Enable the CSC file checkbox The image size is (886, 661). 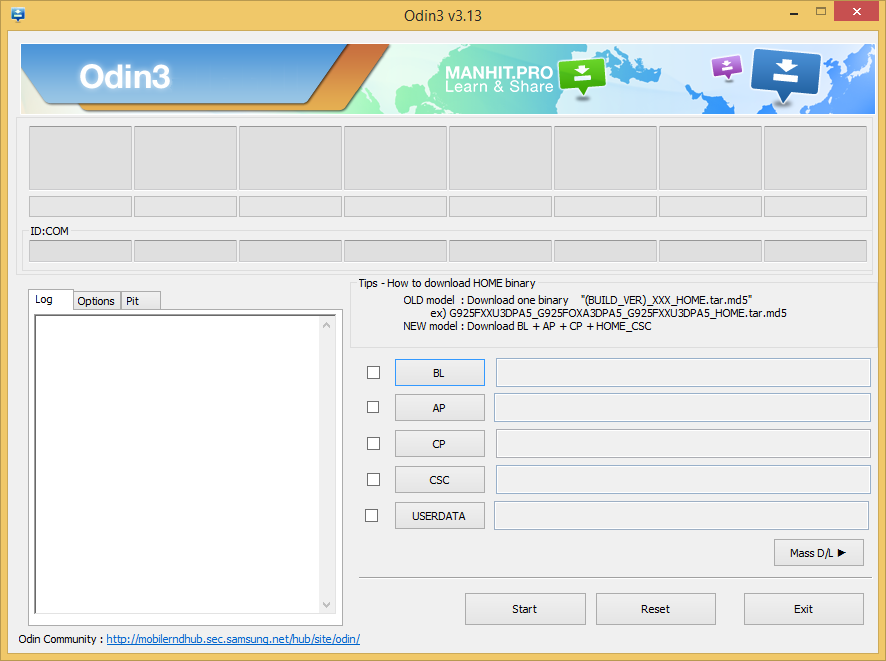coord(373,479)
